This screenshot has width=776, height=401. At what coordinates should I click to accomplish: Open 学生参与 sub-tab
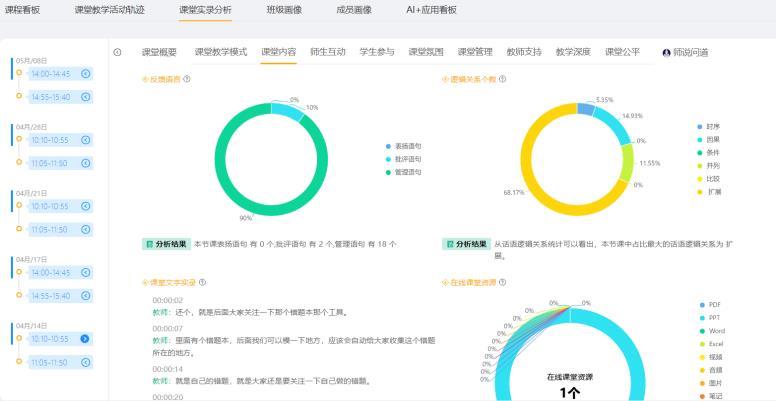377,52
